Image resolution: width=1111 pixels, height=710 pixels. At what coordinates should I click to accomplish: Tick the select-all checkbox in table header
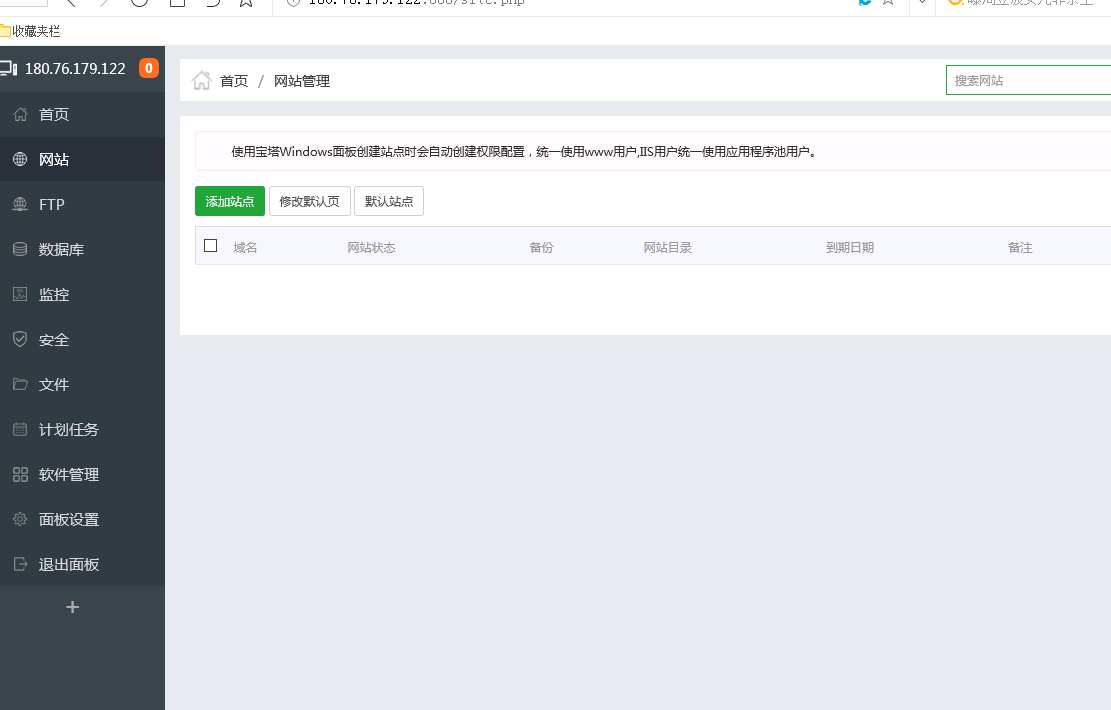tap(210, 245)
